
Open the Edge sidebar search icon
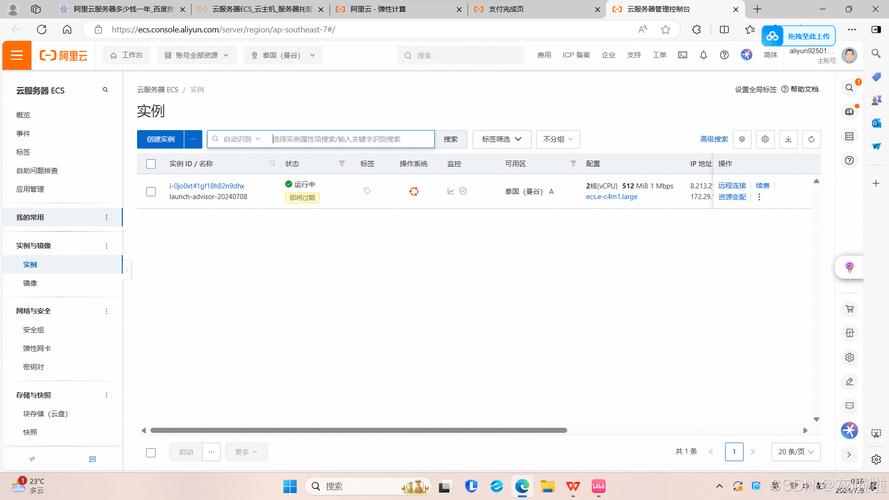876,53
